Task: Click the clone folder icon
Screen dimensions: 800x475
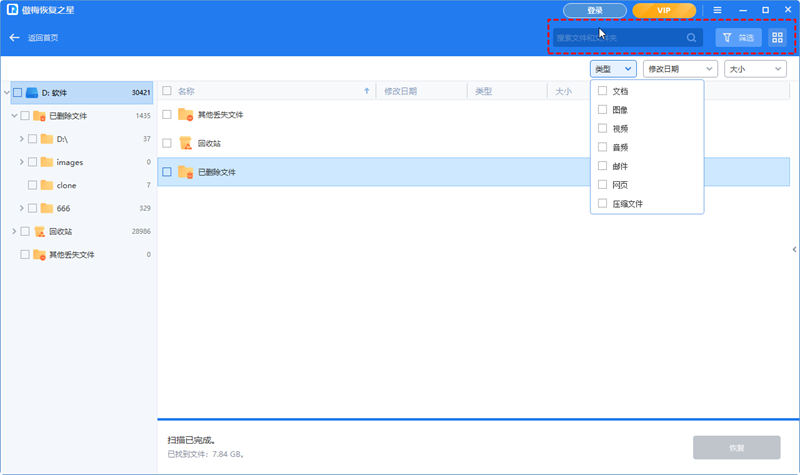Action: (47, 185)
